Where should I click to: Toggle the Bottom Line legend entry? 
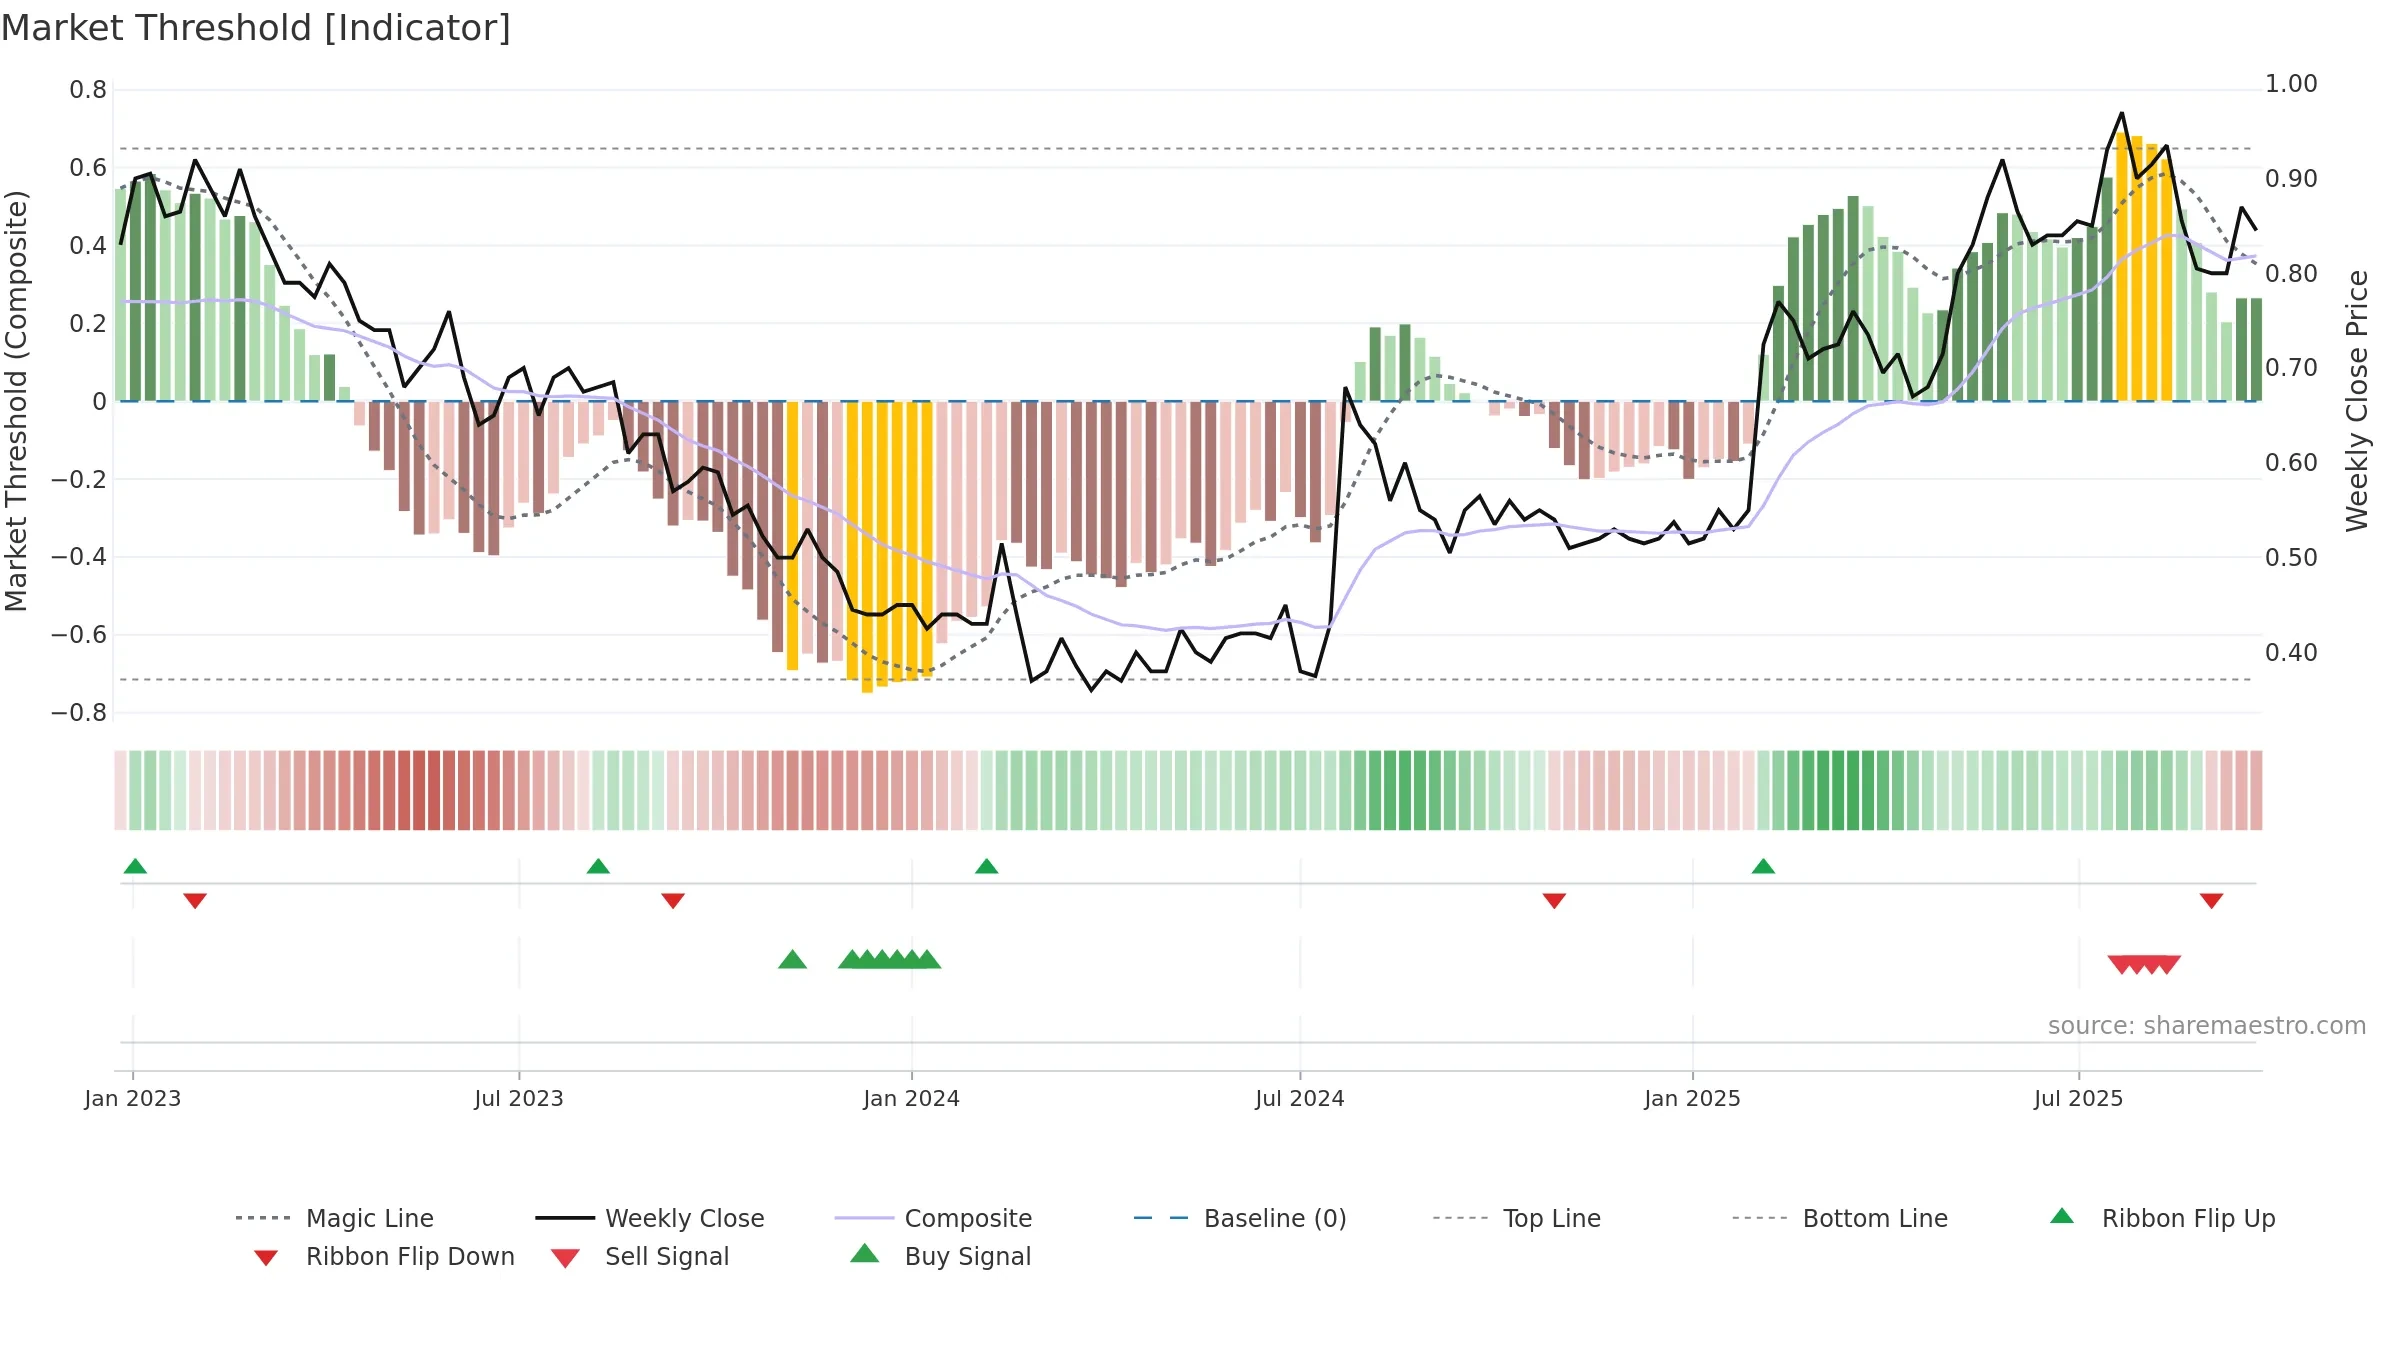(1840, 1218)
